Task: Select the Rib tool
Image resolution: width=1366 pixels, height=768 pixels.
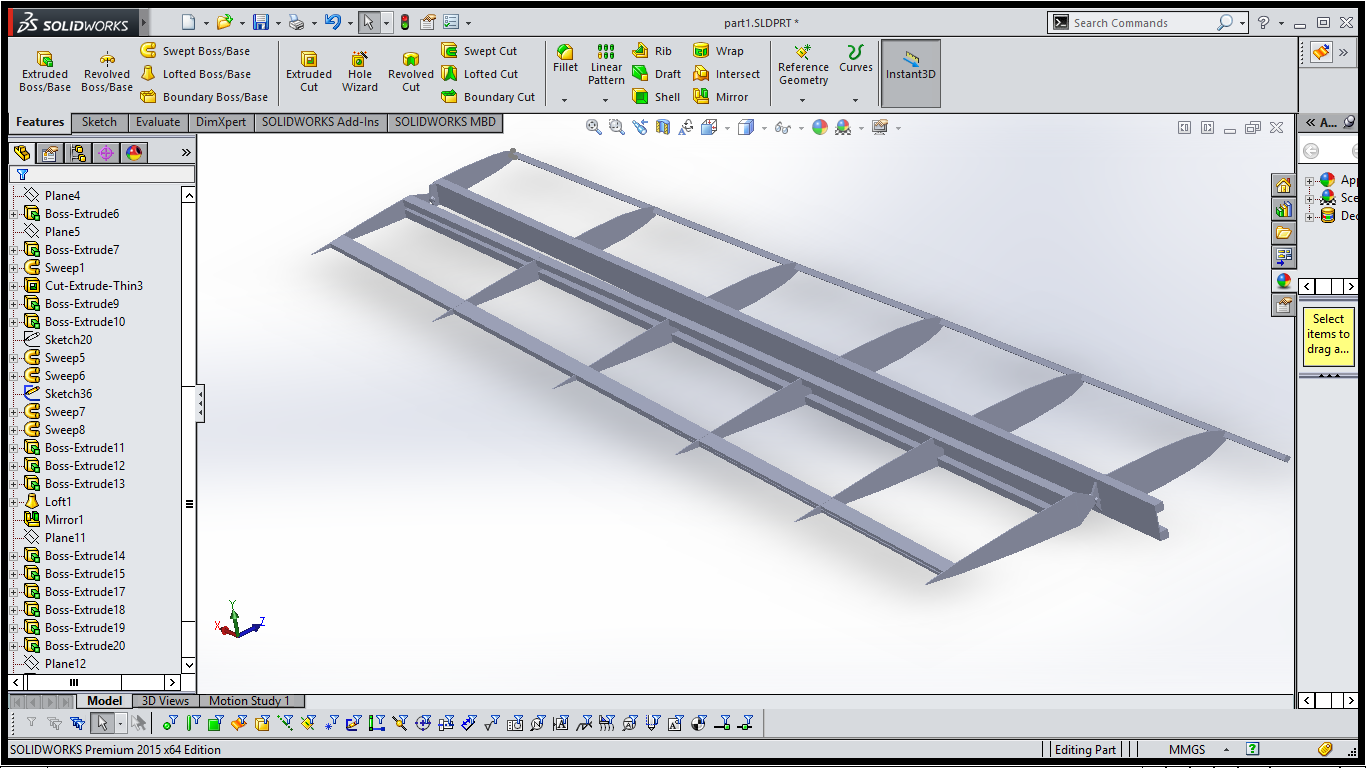Action: [x=652, y=51]
